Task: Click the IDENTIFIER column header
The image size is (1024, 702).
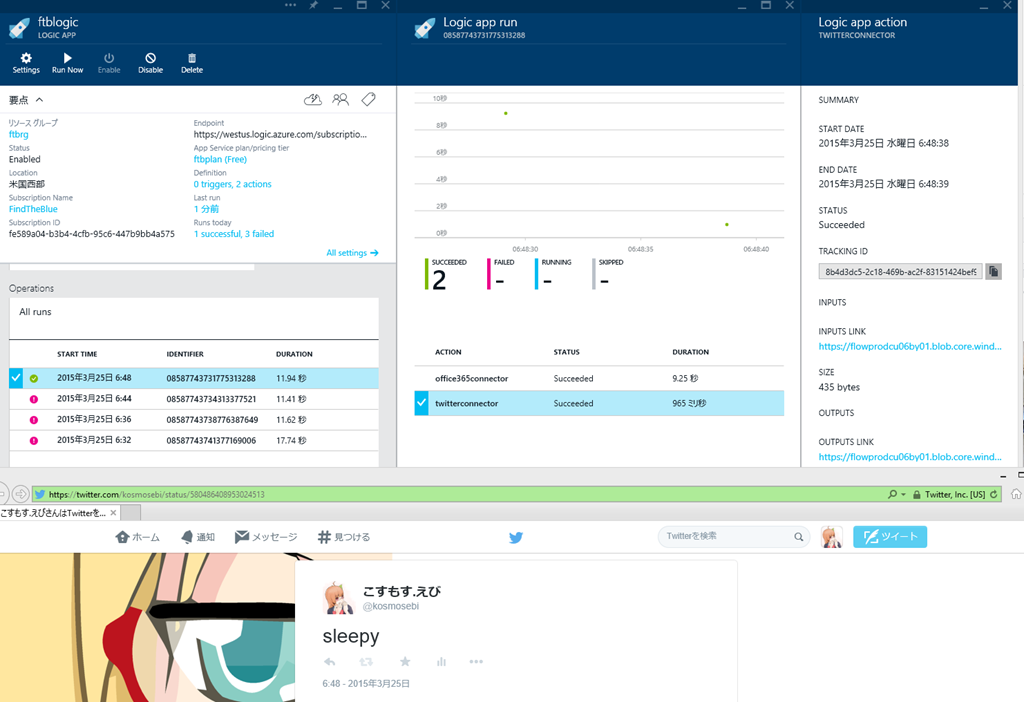Action: (x=185, y=354)
